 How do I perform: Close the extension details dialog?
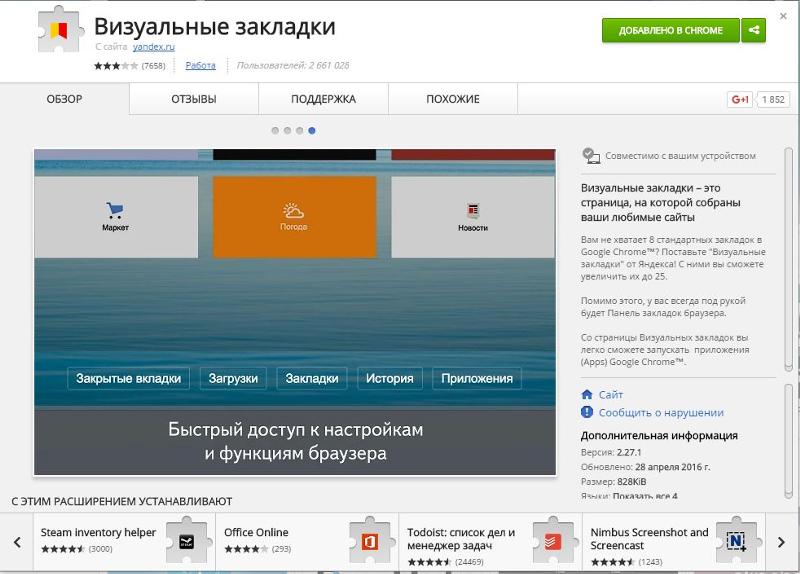(x=783, y=16)
